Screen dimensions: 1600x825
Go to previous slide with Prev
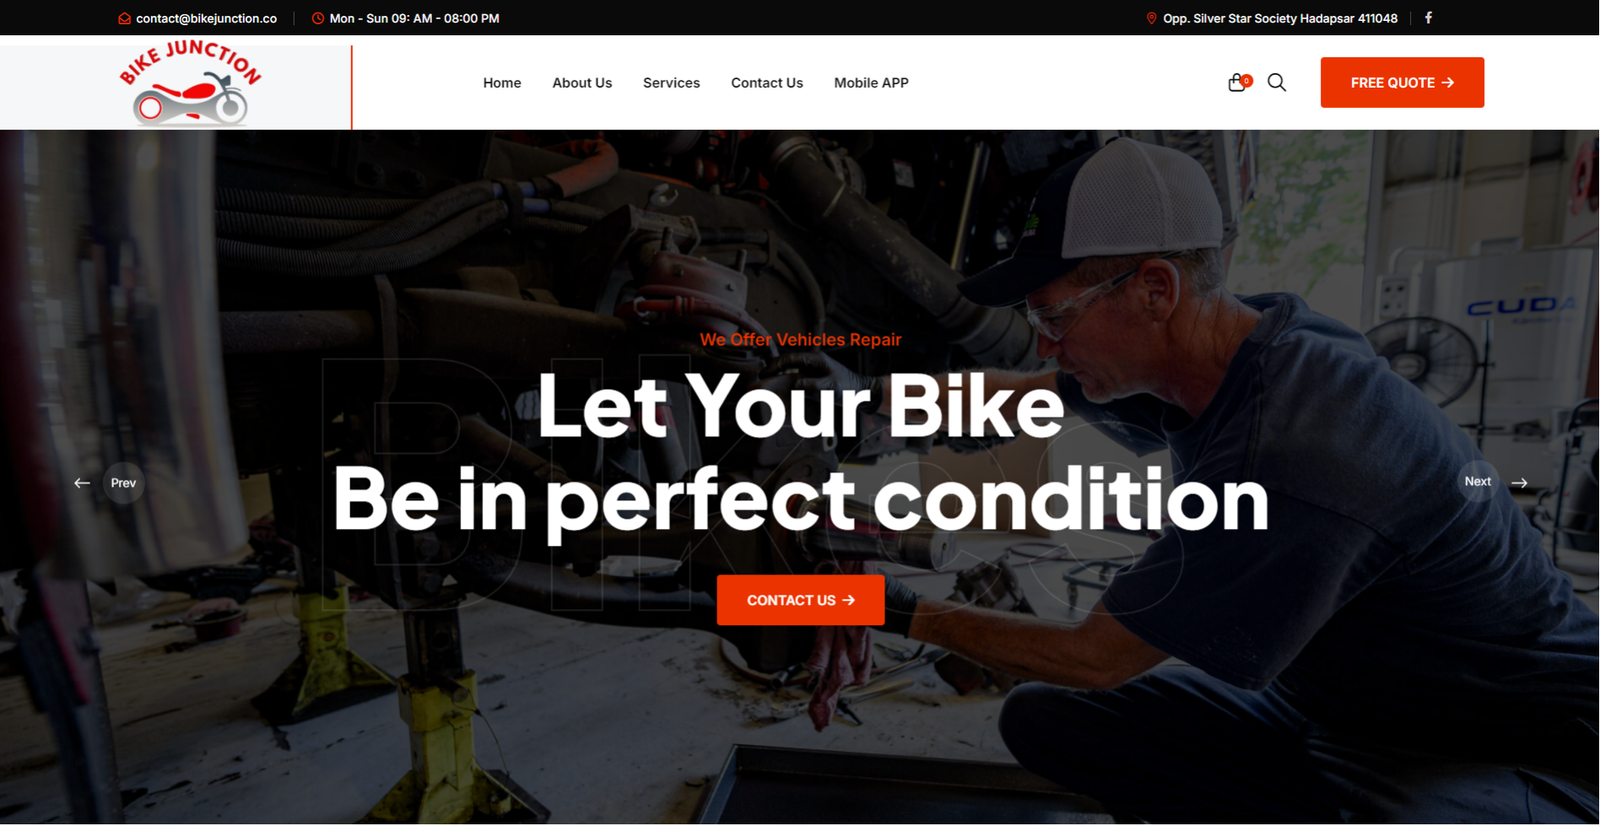click(123, 483)
